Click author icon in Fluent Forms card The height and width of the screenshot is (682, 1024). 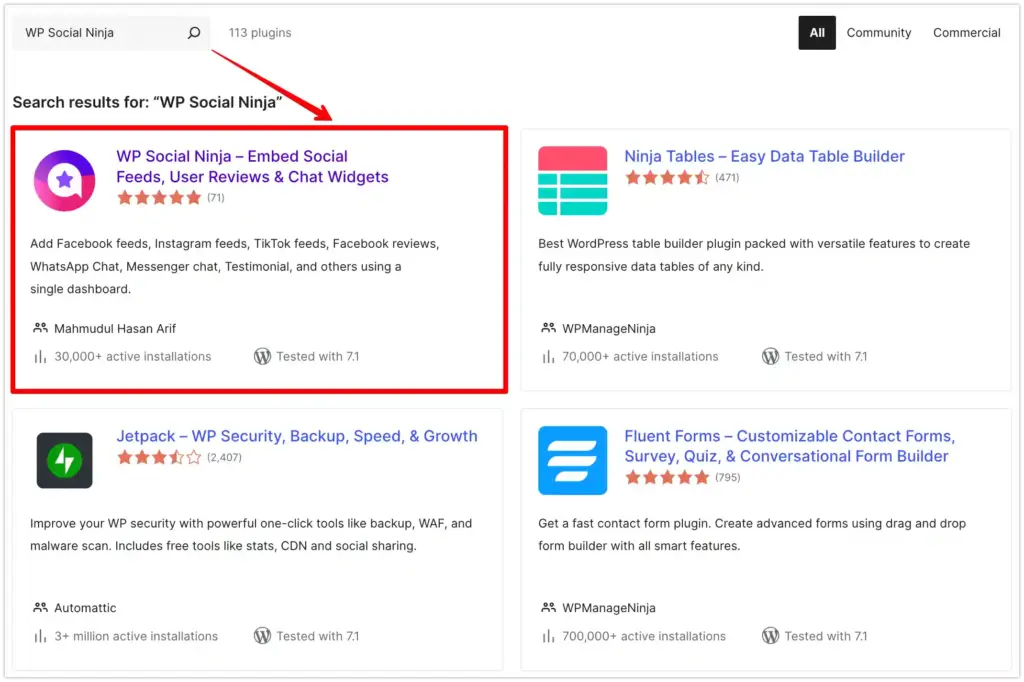click(549, 608)
